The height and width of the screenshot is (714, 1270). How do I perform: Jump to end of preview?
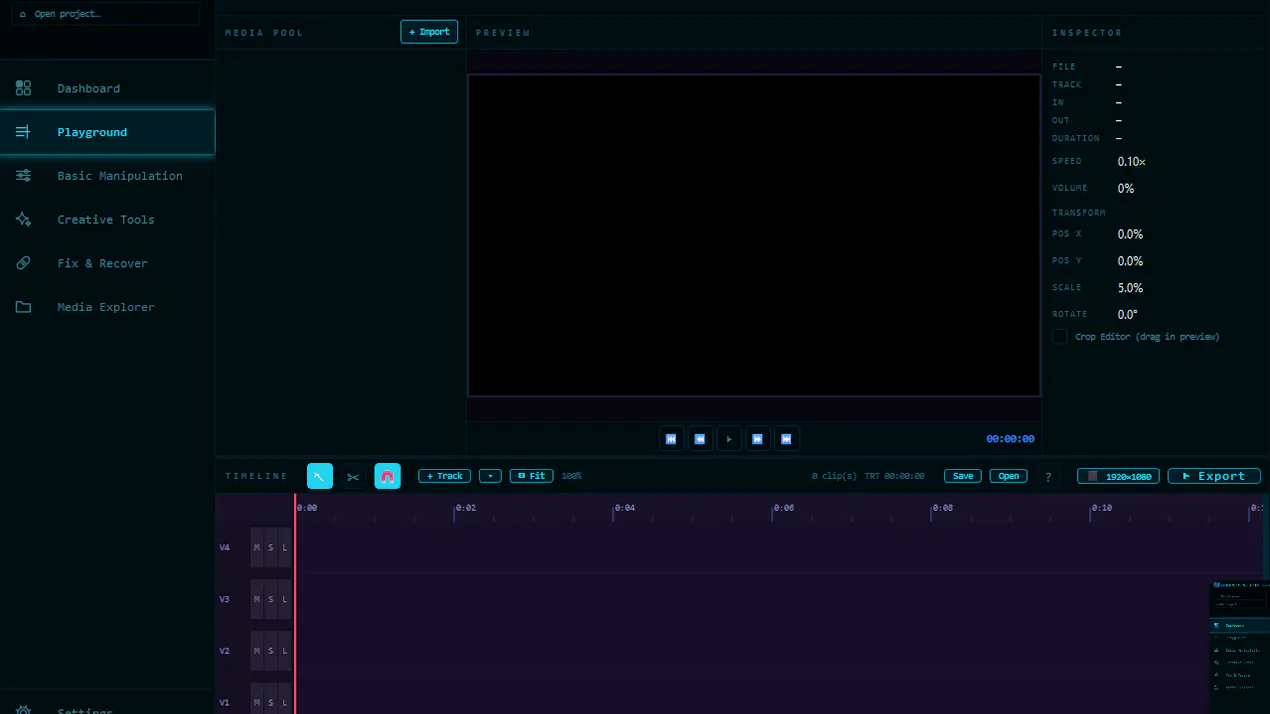point(787,438)
